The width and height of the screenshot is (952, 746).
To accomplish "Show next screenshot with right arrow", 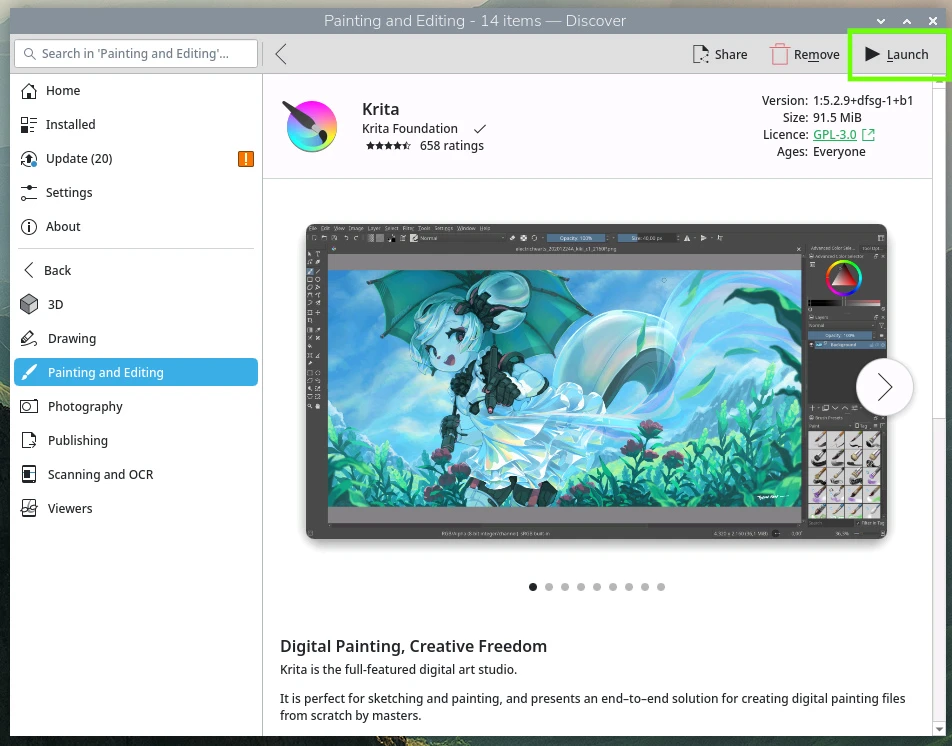I will click(x=884, y=387).
